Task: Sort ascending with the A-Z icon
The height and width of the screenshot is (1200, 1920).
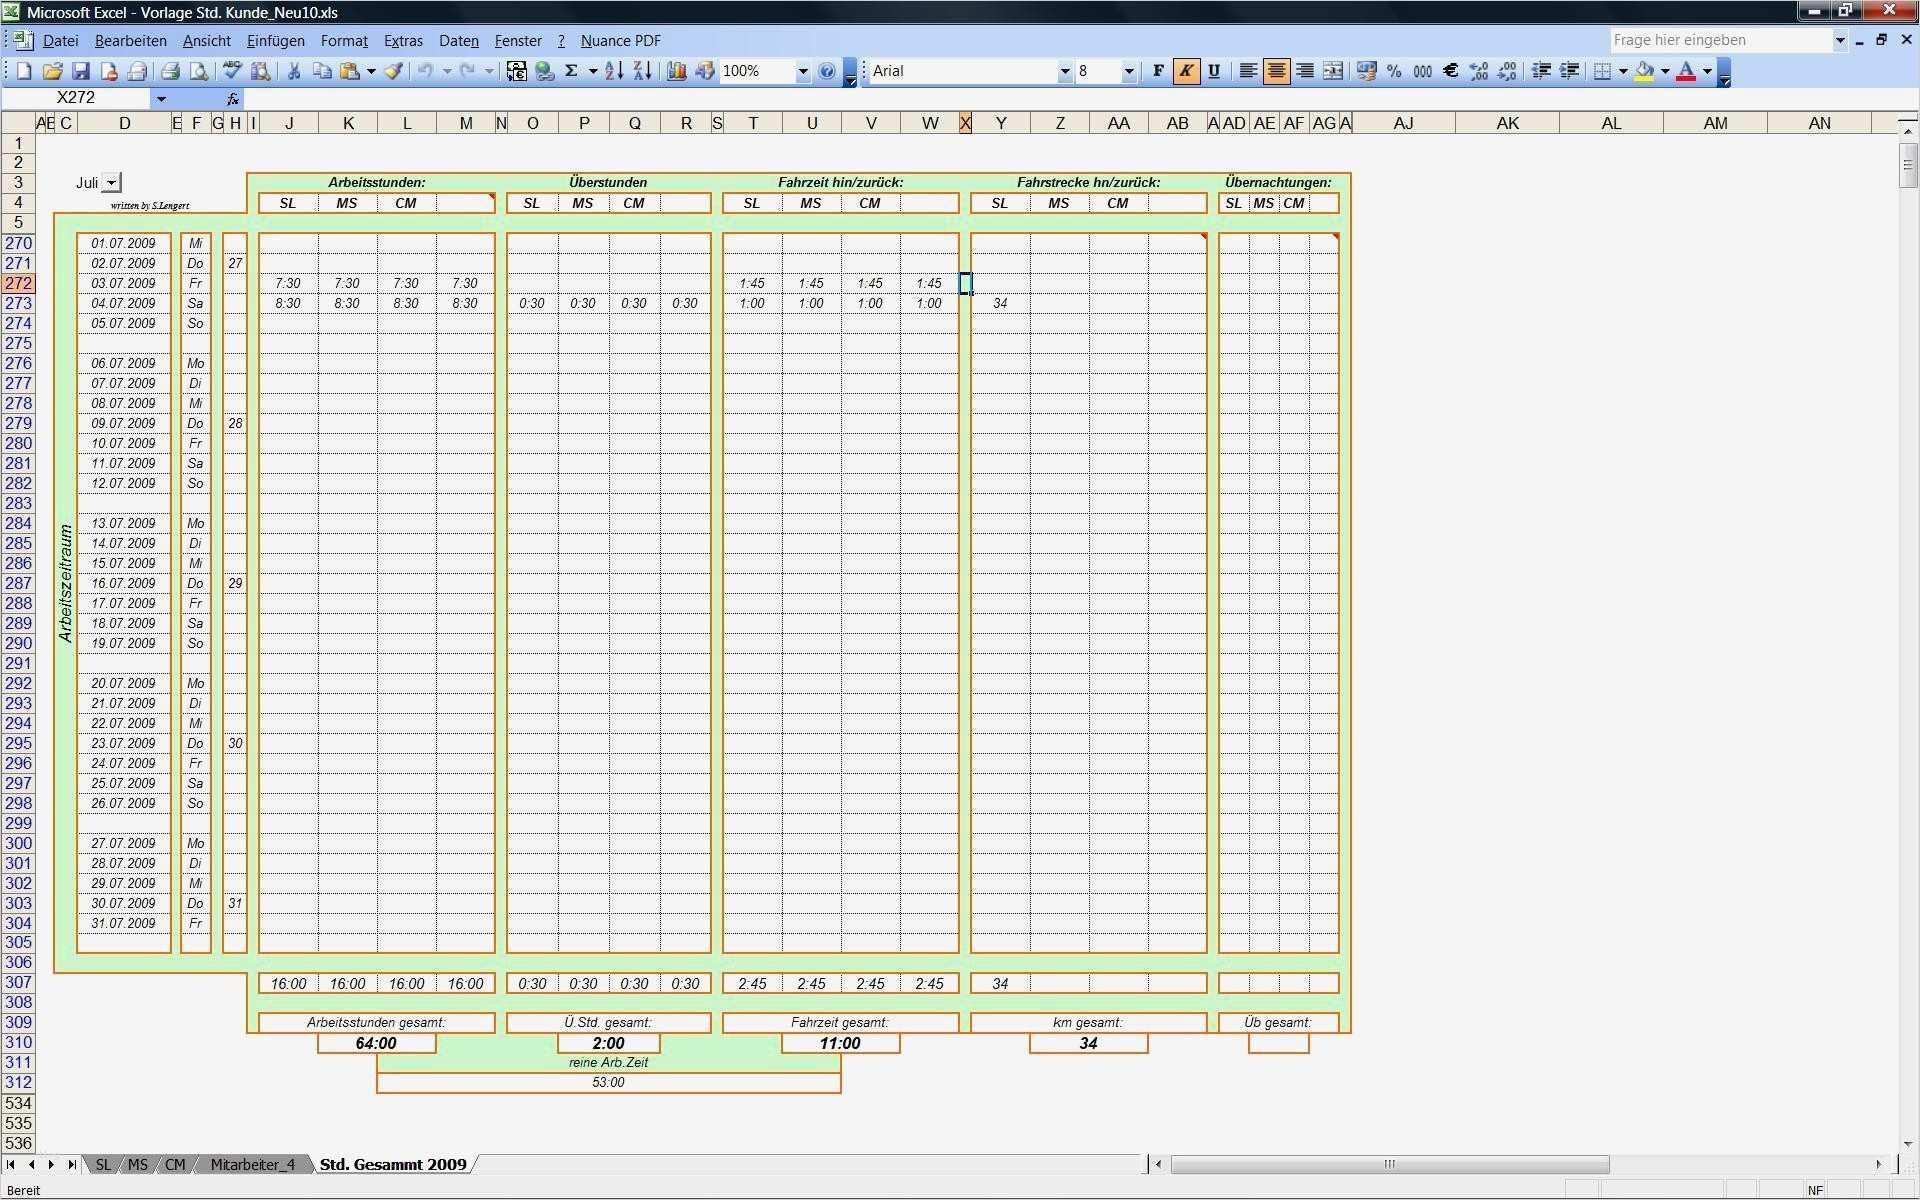Action: click(x=614, y=71)
